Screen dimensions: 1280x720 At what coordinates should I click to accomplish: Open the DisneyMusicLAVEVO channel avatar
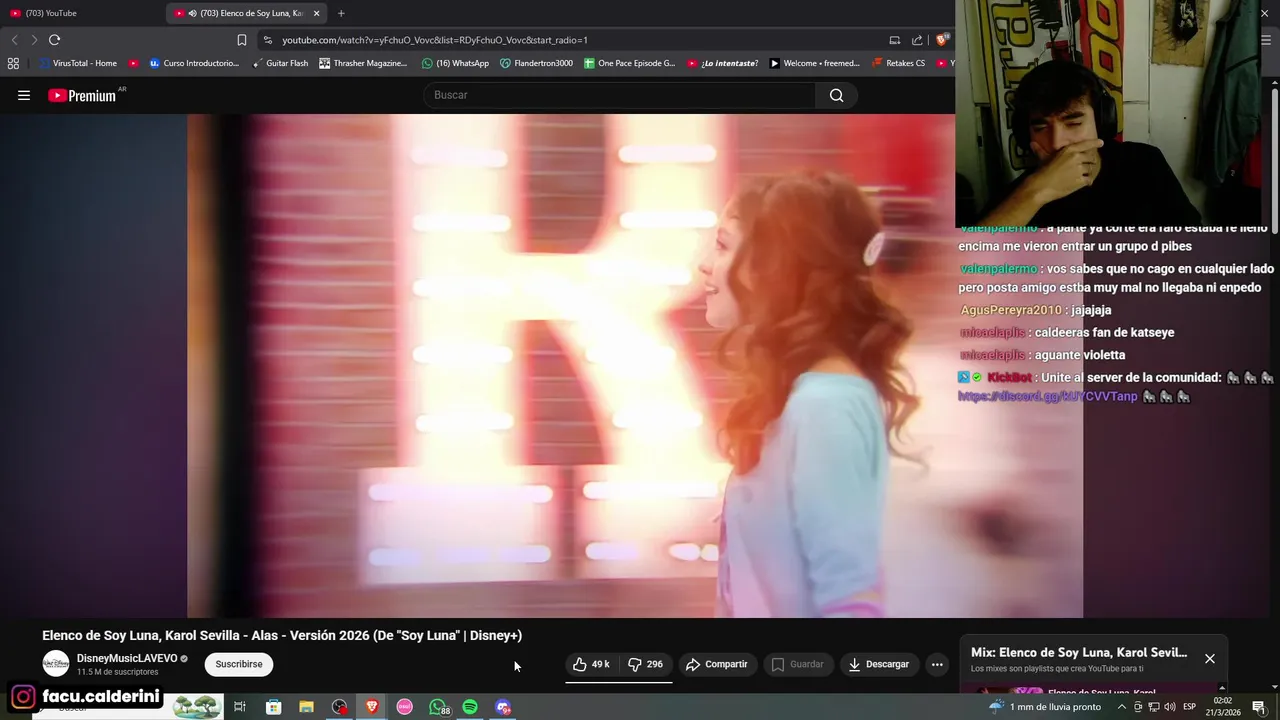click(56, 664)
